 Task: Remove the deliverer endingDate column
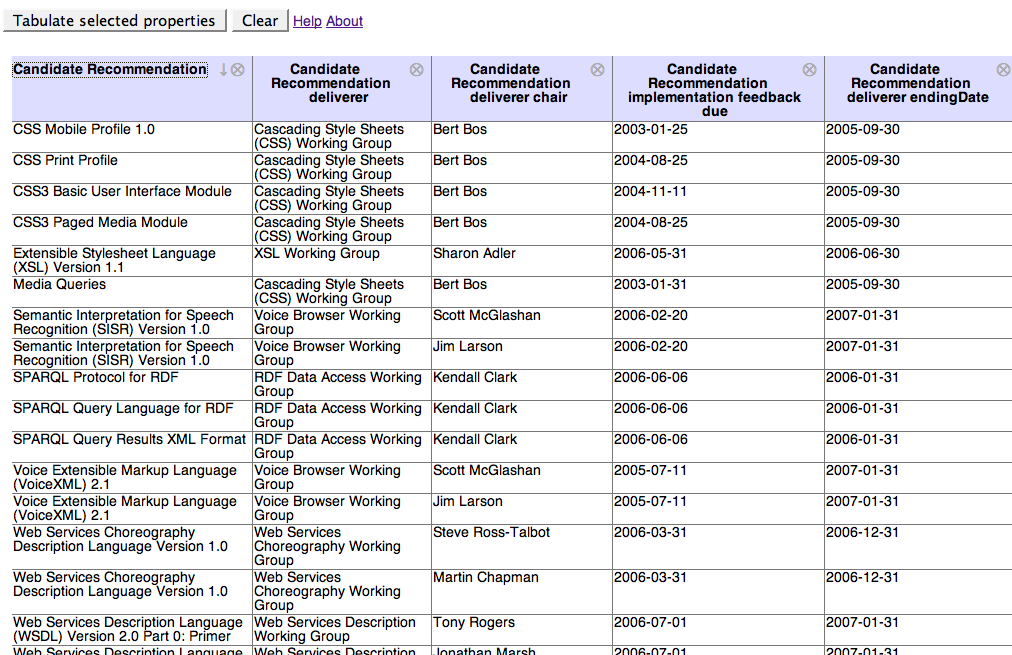[x=1003, y=70]
